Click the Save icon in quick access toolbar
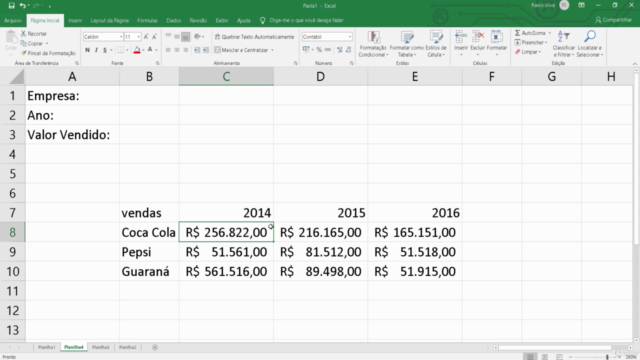The width and height of the screenshot is (640, 360). coord(11,6)
